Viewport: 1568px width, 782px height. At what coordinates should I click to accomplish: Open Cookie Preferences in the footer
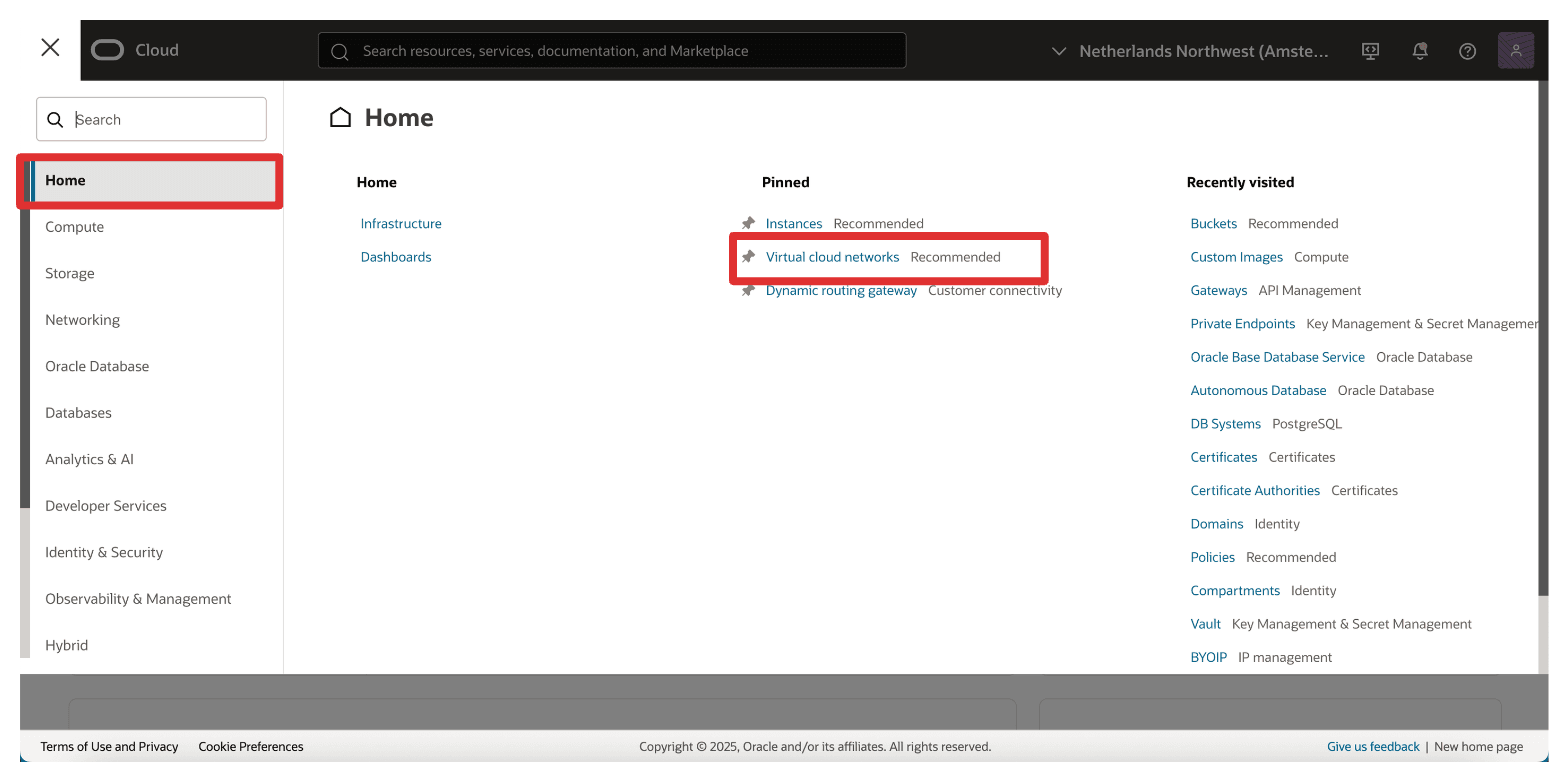click(251, 746)
